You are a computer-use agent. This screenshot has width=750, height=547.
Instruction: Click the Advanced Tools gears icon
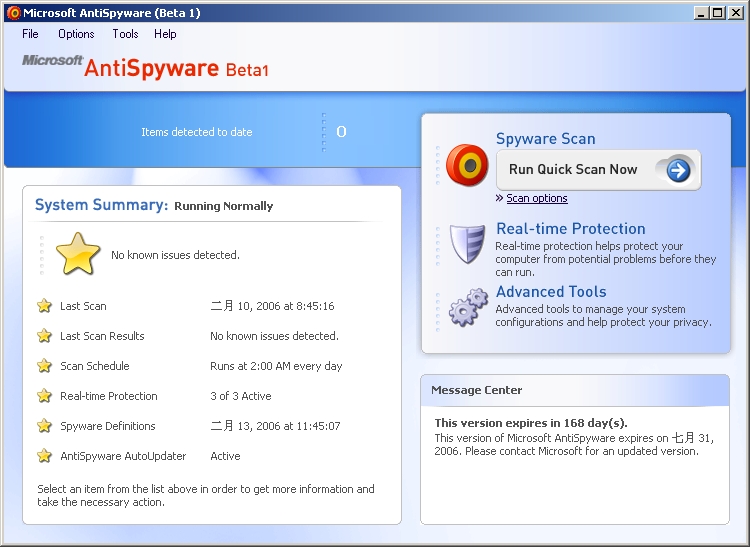coord(468,307)
